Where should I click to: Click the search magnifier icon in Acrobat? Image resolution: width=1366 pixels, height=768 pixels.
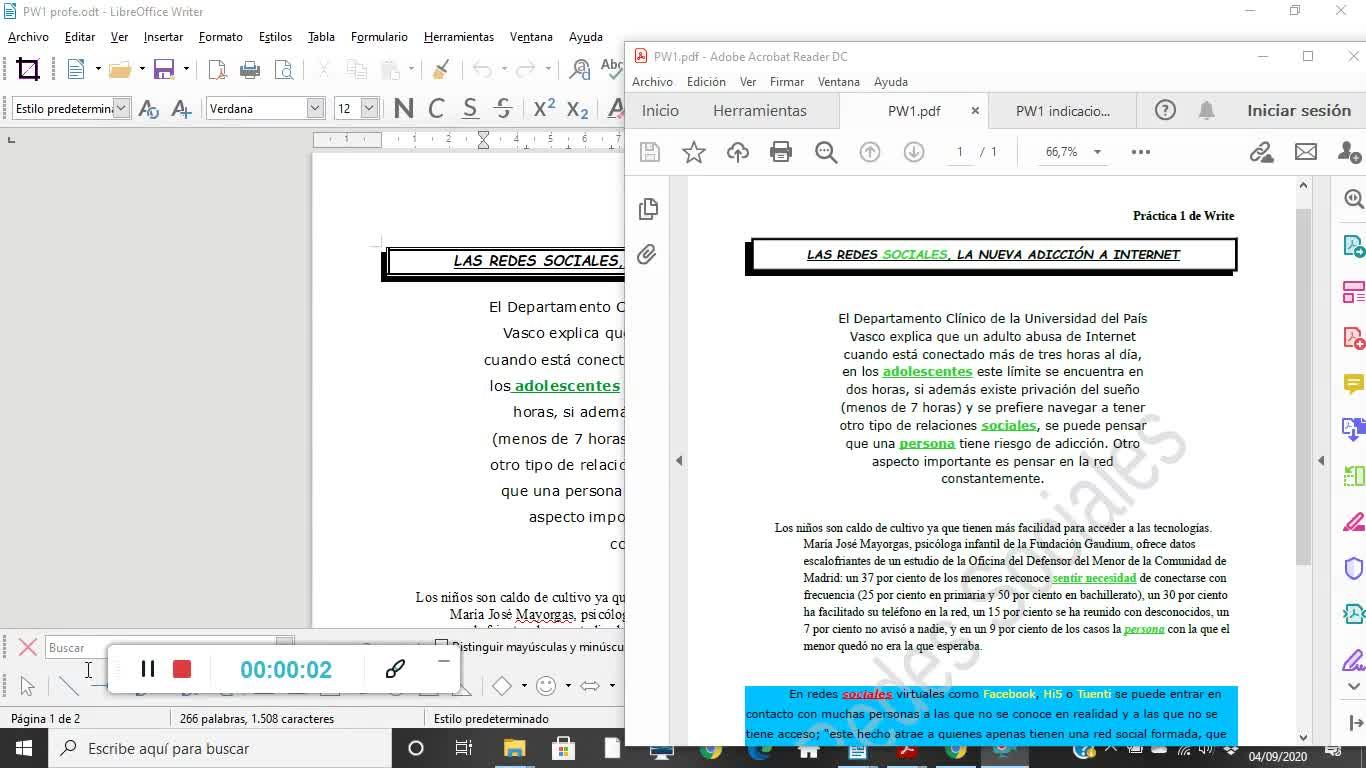[x=826, y=152]
